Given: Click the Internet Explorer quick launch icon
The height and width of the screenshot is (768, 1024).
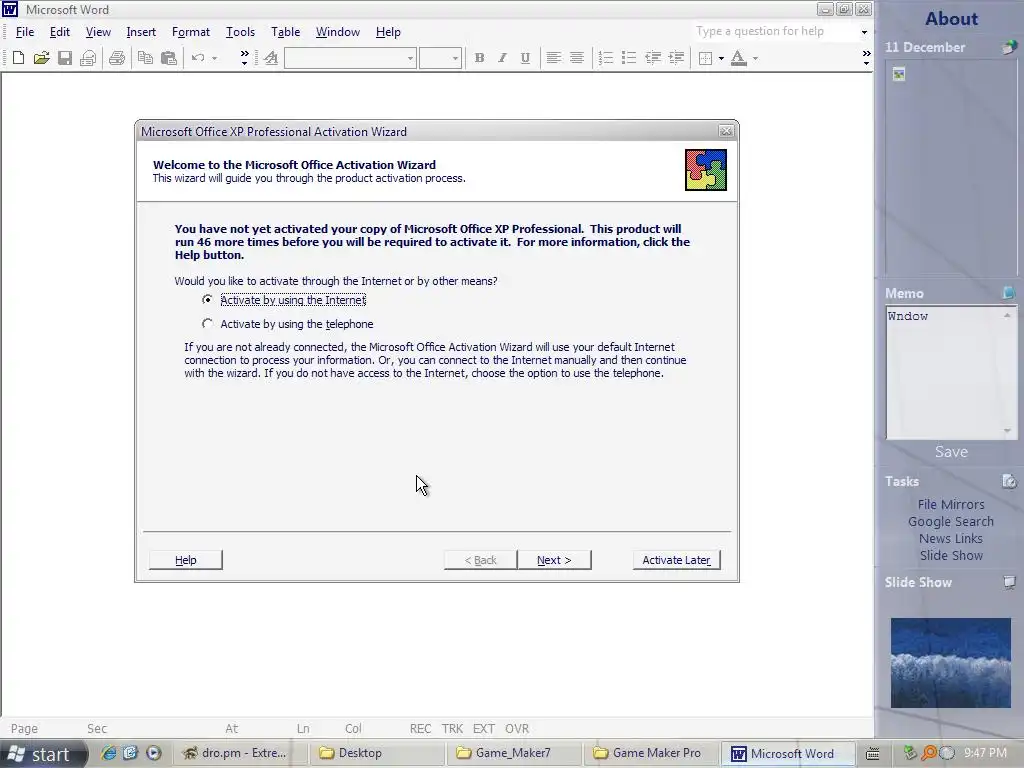Looking at the screenshot, I should coord(108,752).
